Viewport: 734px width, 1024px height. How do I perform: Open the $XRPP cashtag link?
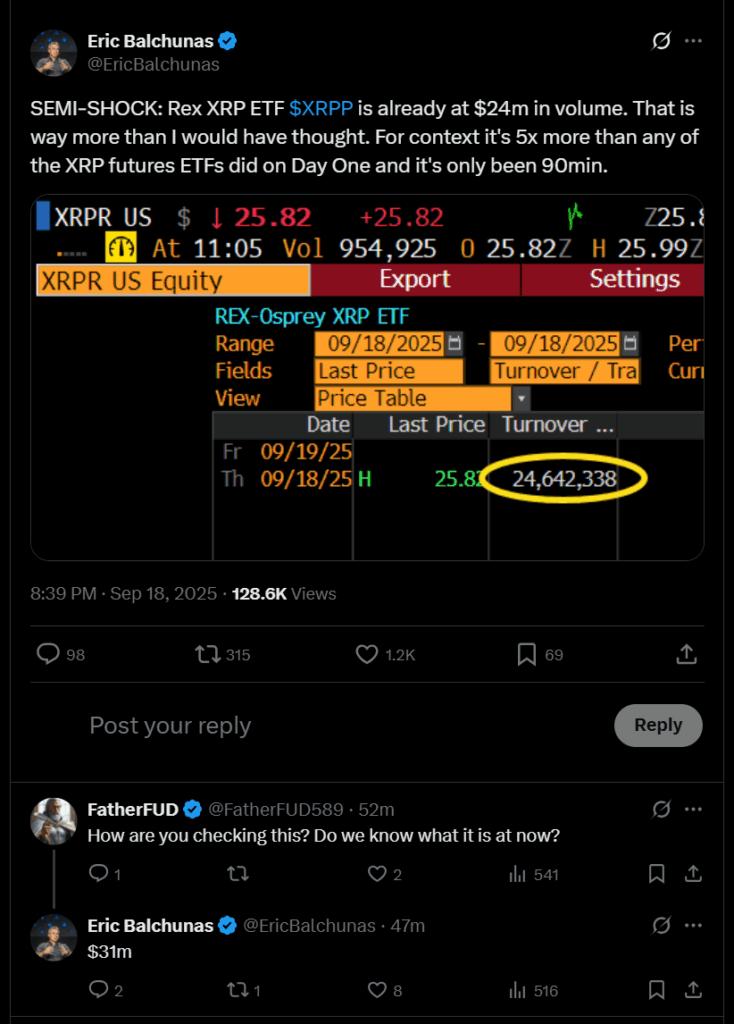(x=322, y=108)
